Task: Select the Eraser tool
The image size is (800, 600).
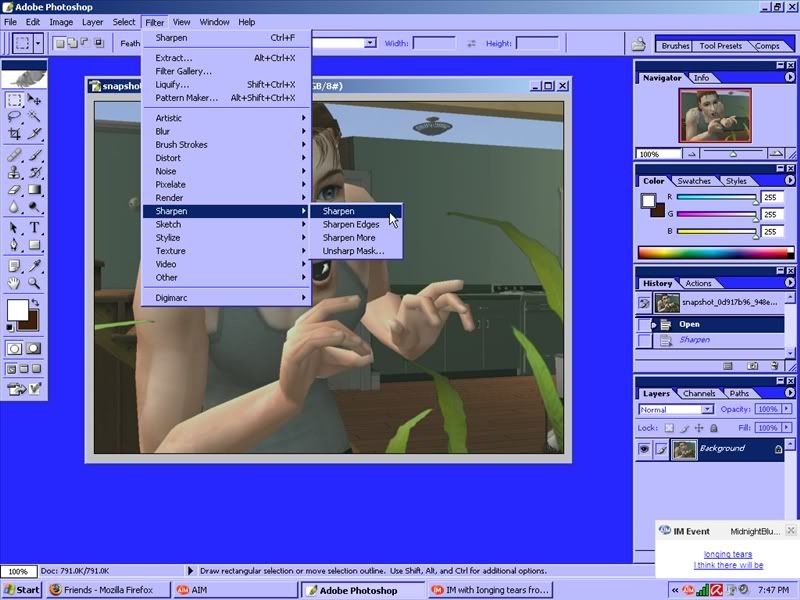Action: (14, 189)
